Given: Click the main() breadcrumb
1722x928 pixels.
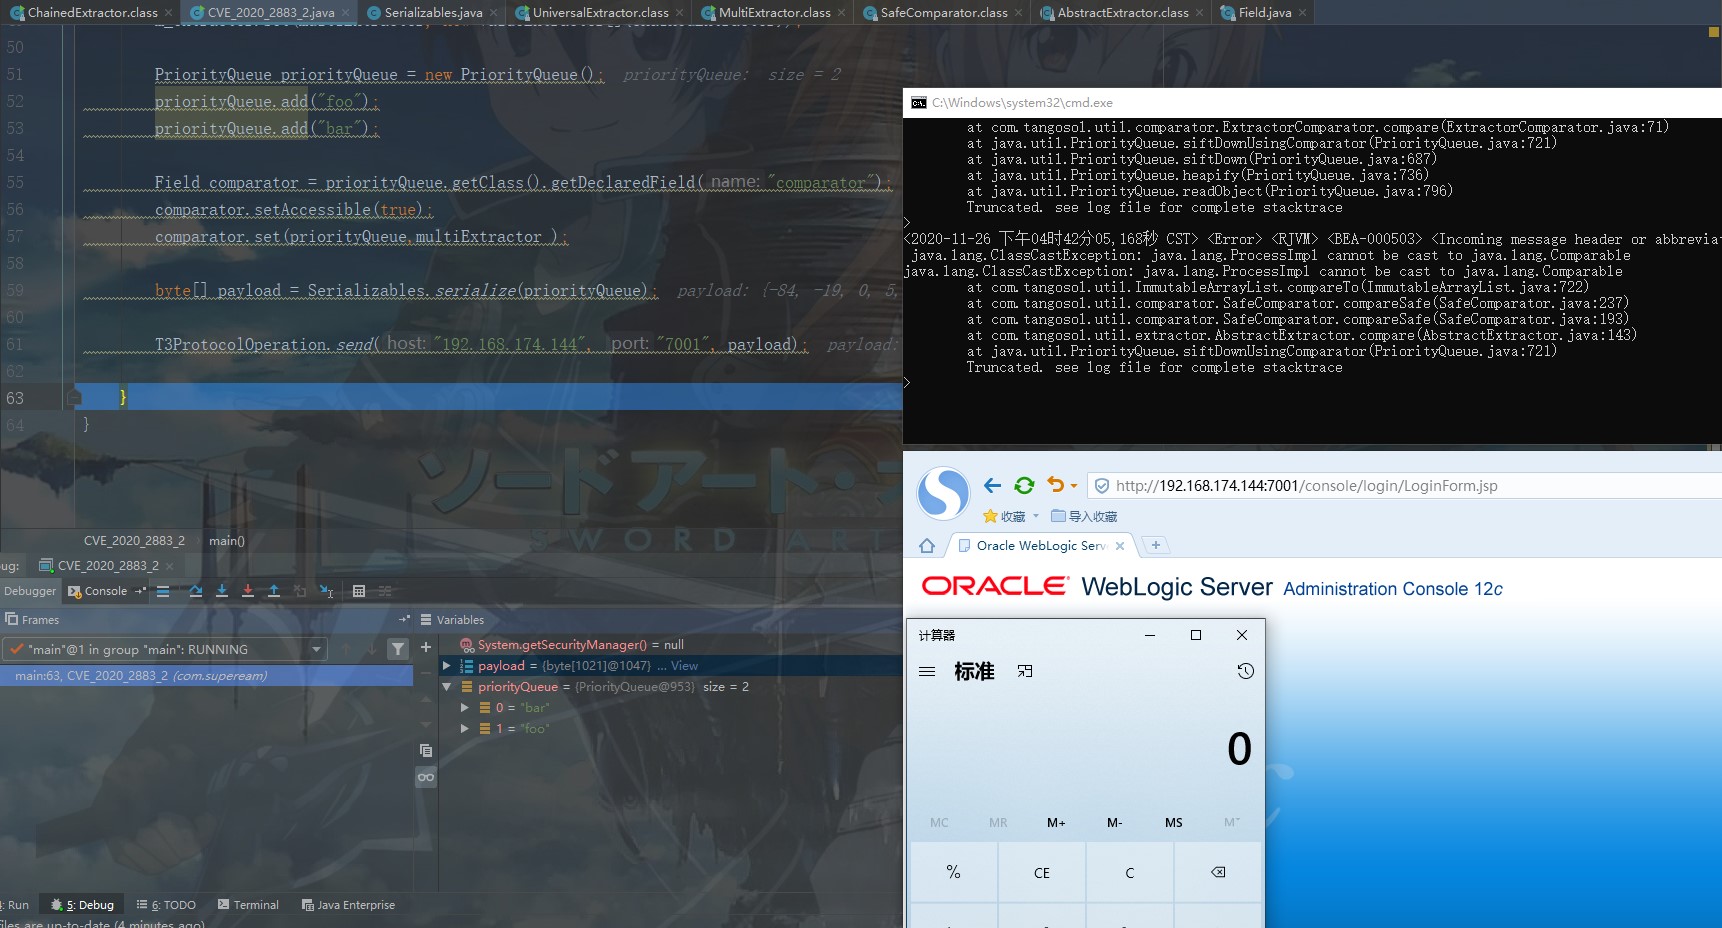Looking at the screenshot, I should tap(227, 541).
